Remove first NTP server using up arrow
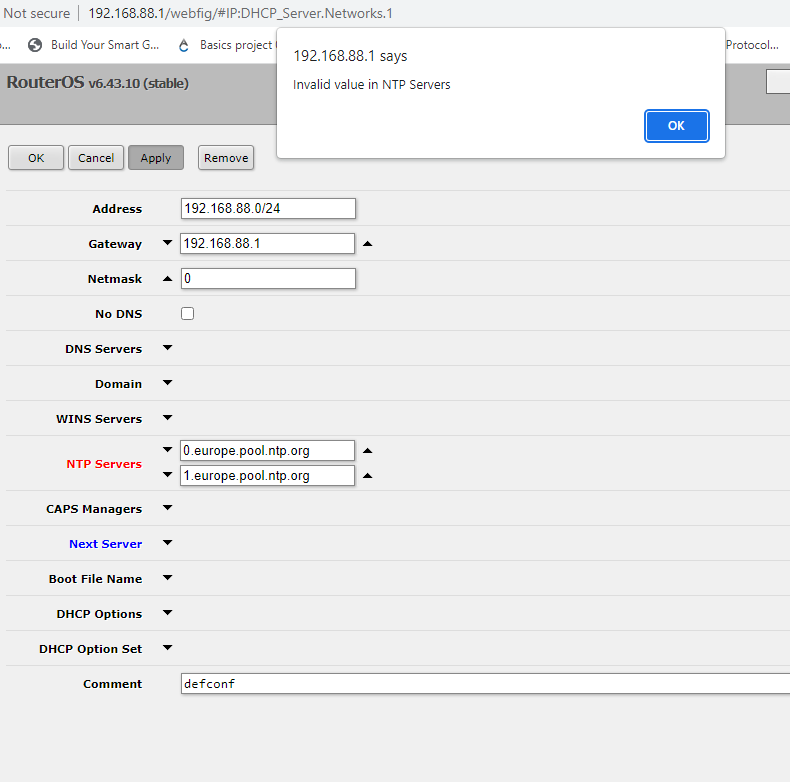790x782 pixels. point(367,451)
